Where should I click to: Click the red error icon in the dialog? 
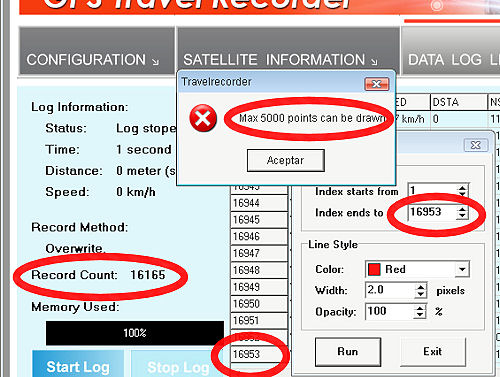click(x=203, y=118)
